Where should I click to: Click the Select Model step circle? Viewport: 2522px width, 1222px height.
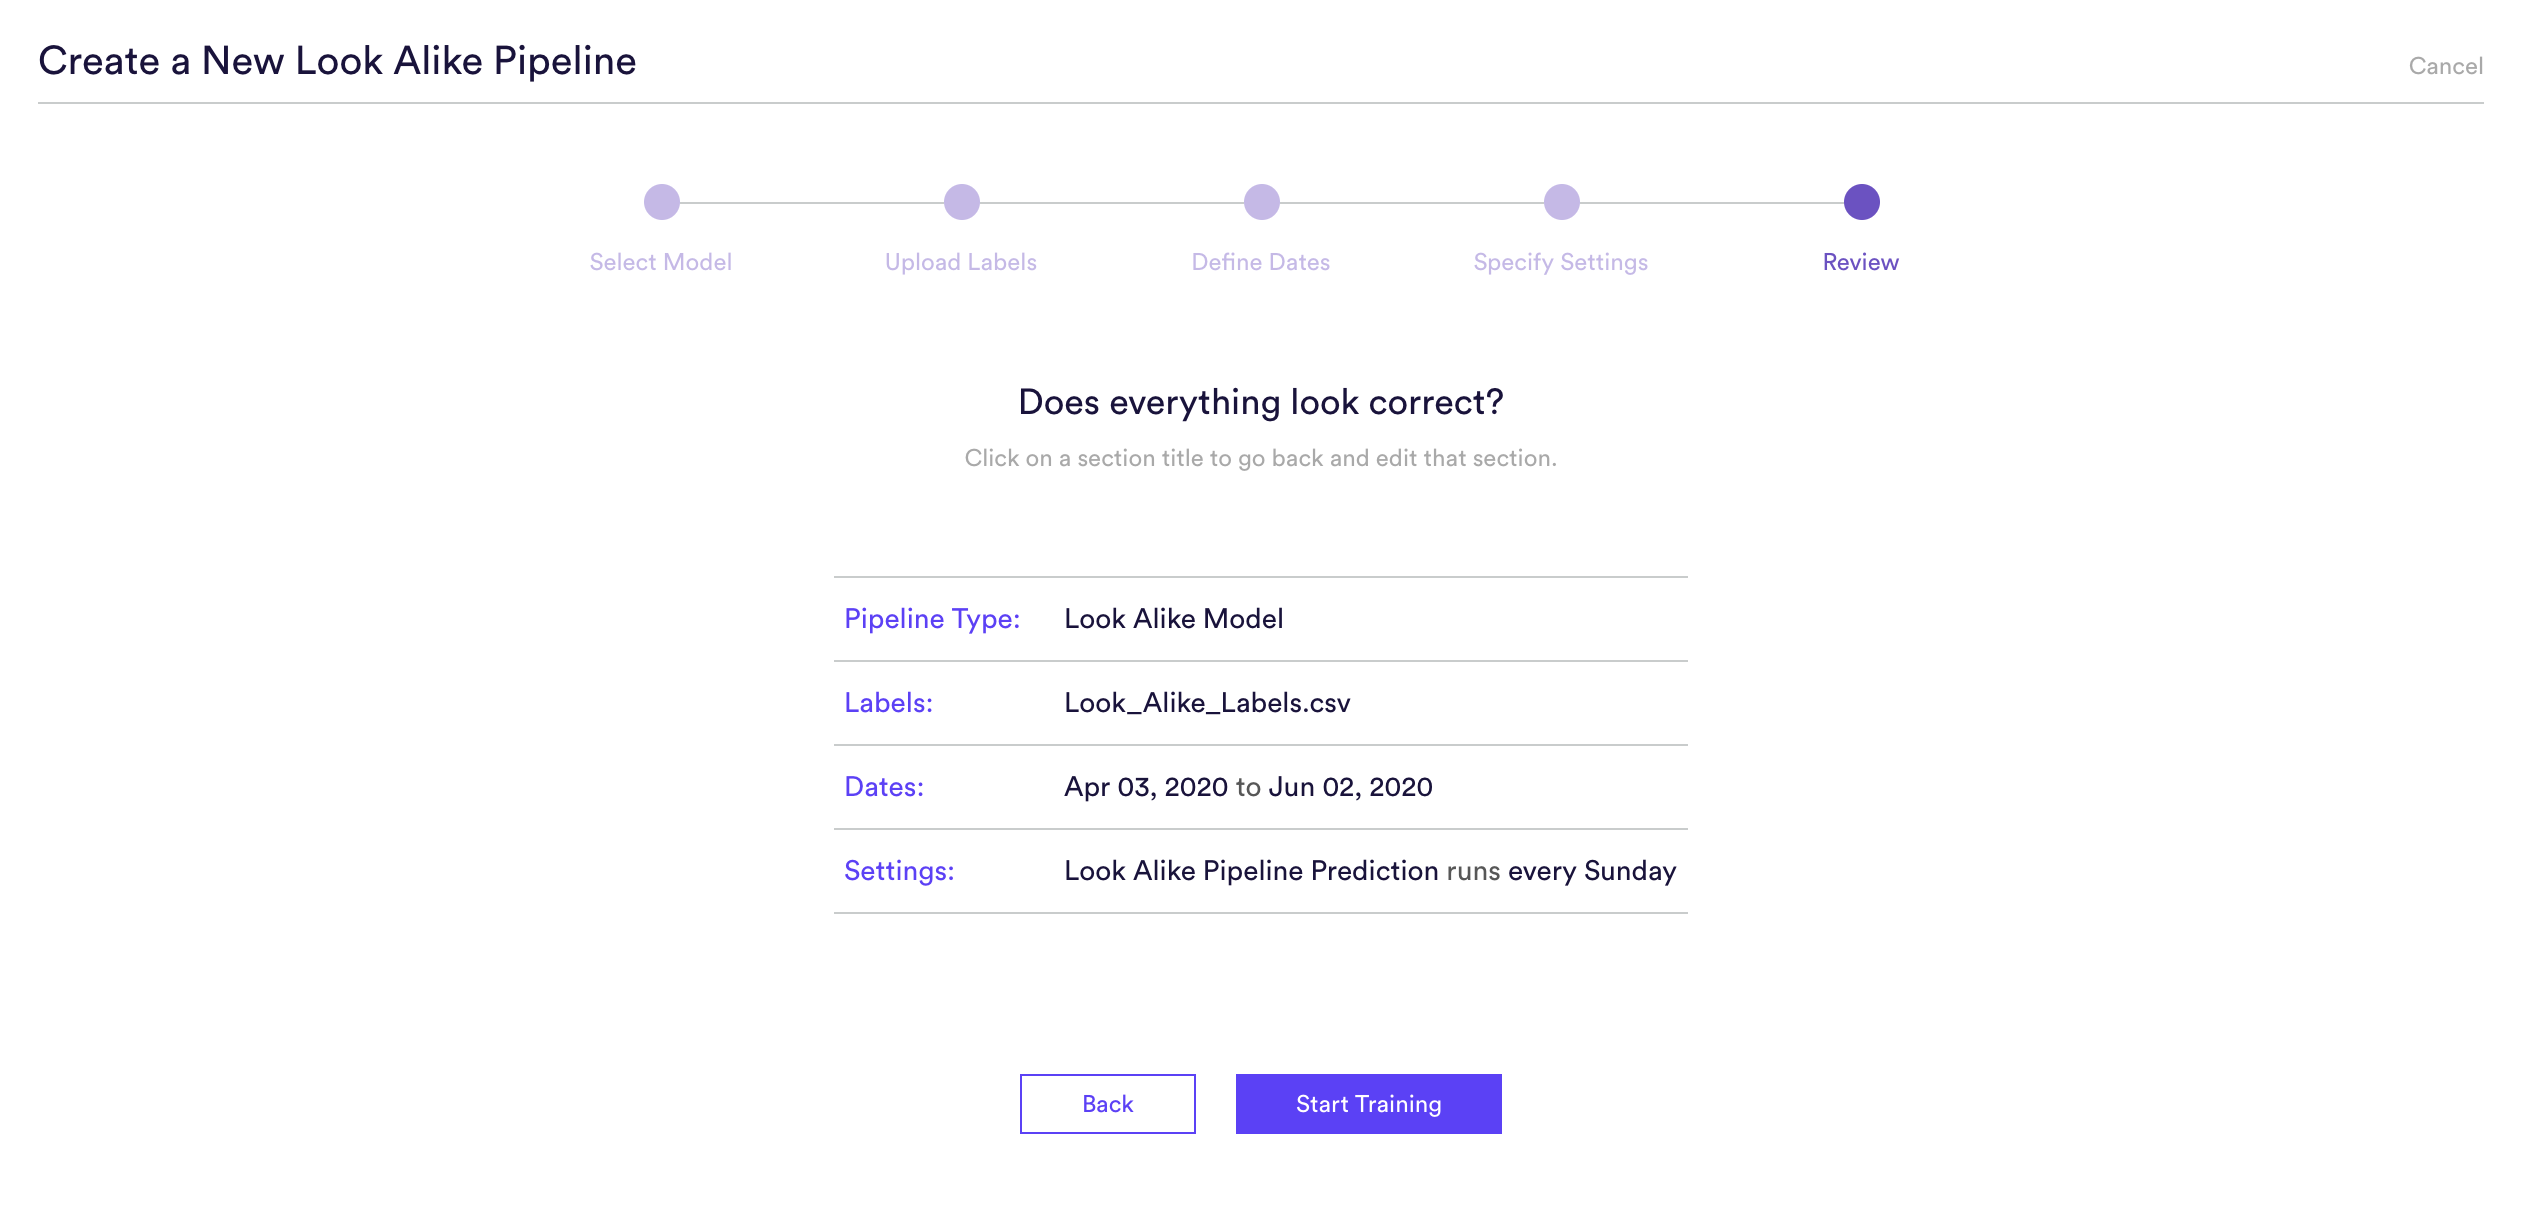(x=661, y=202)
